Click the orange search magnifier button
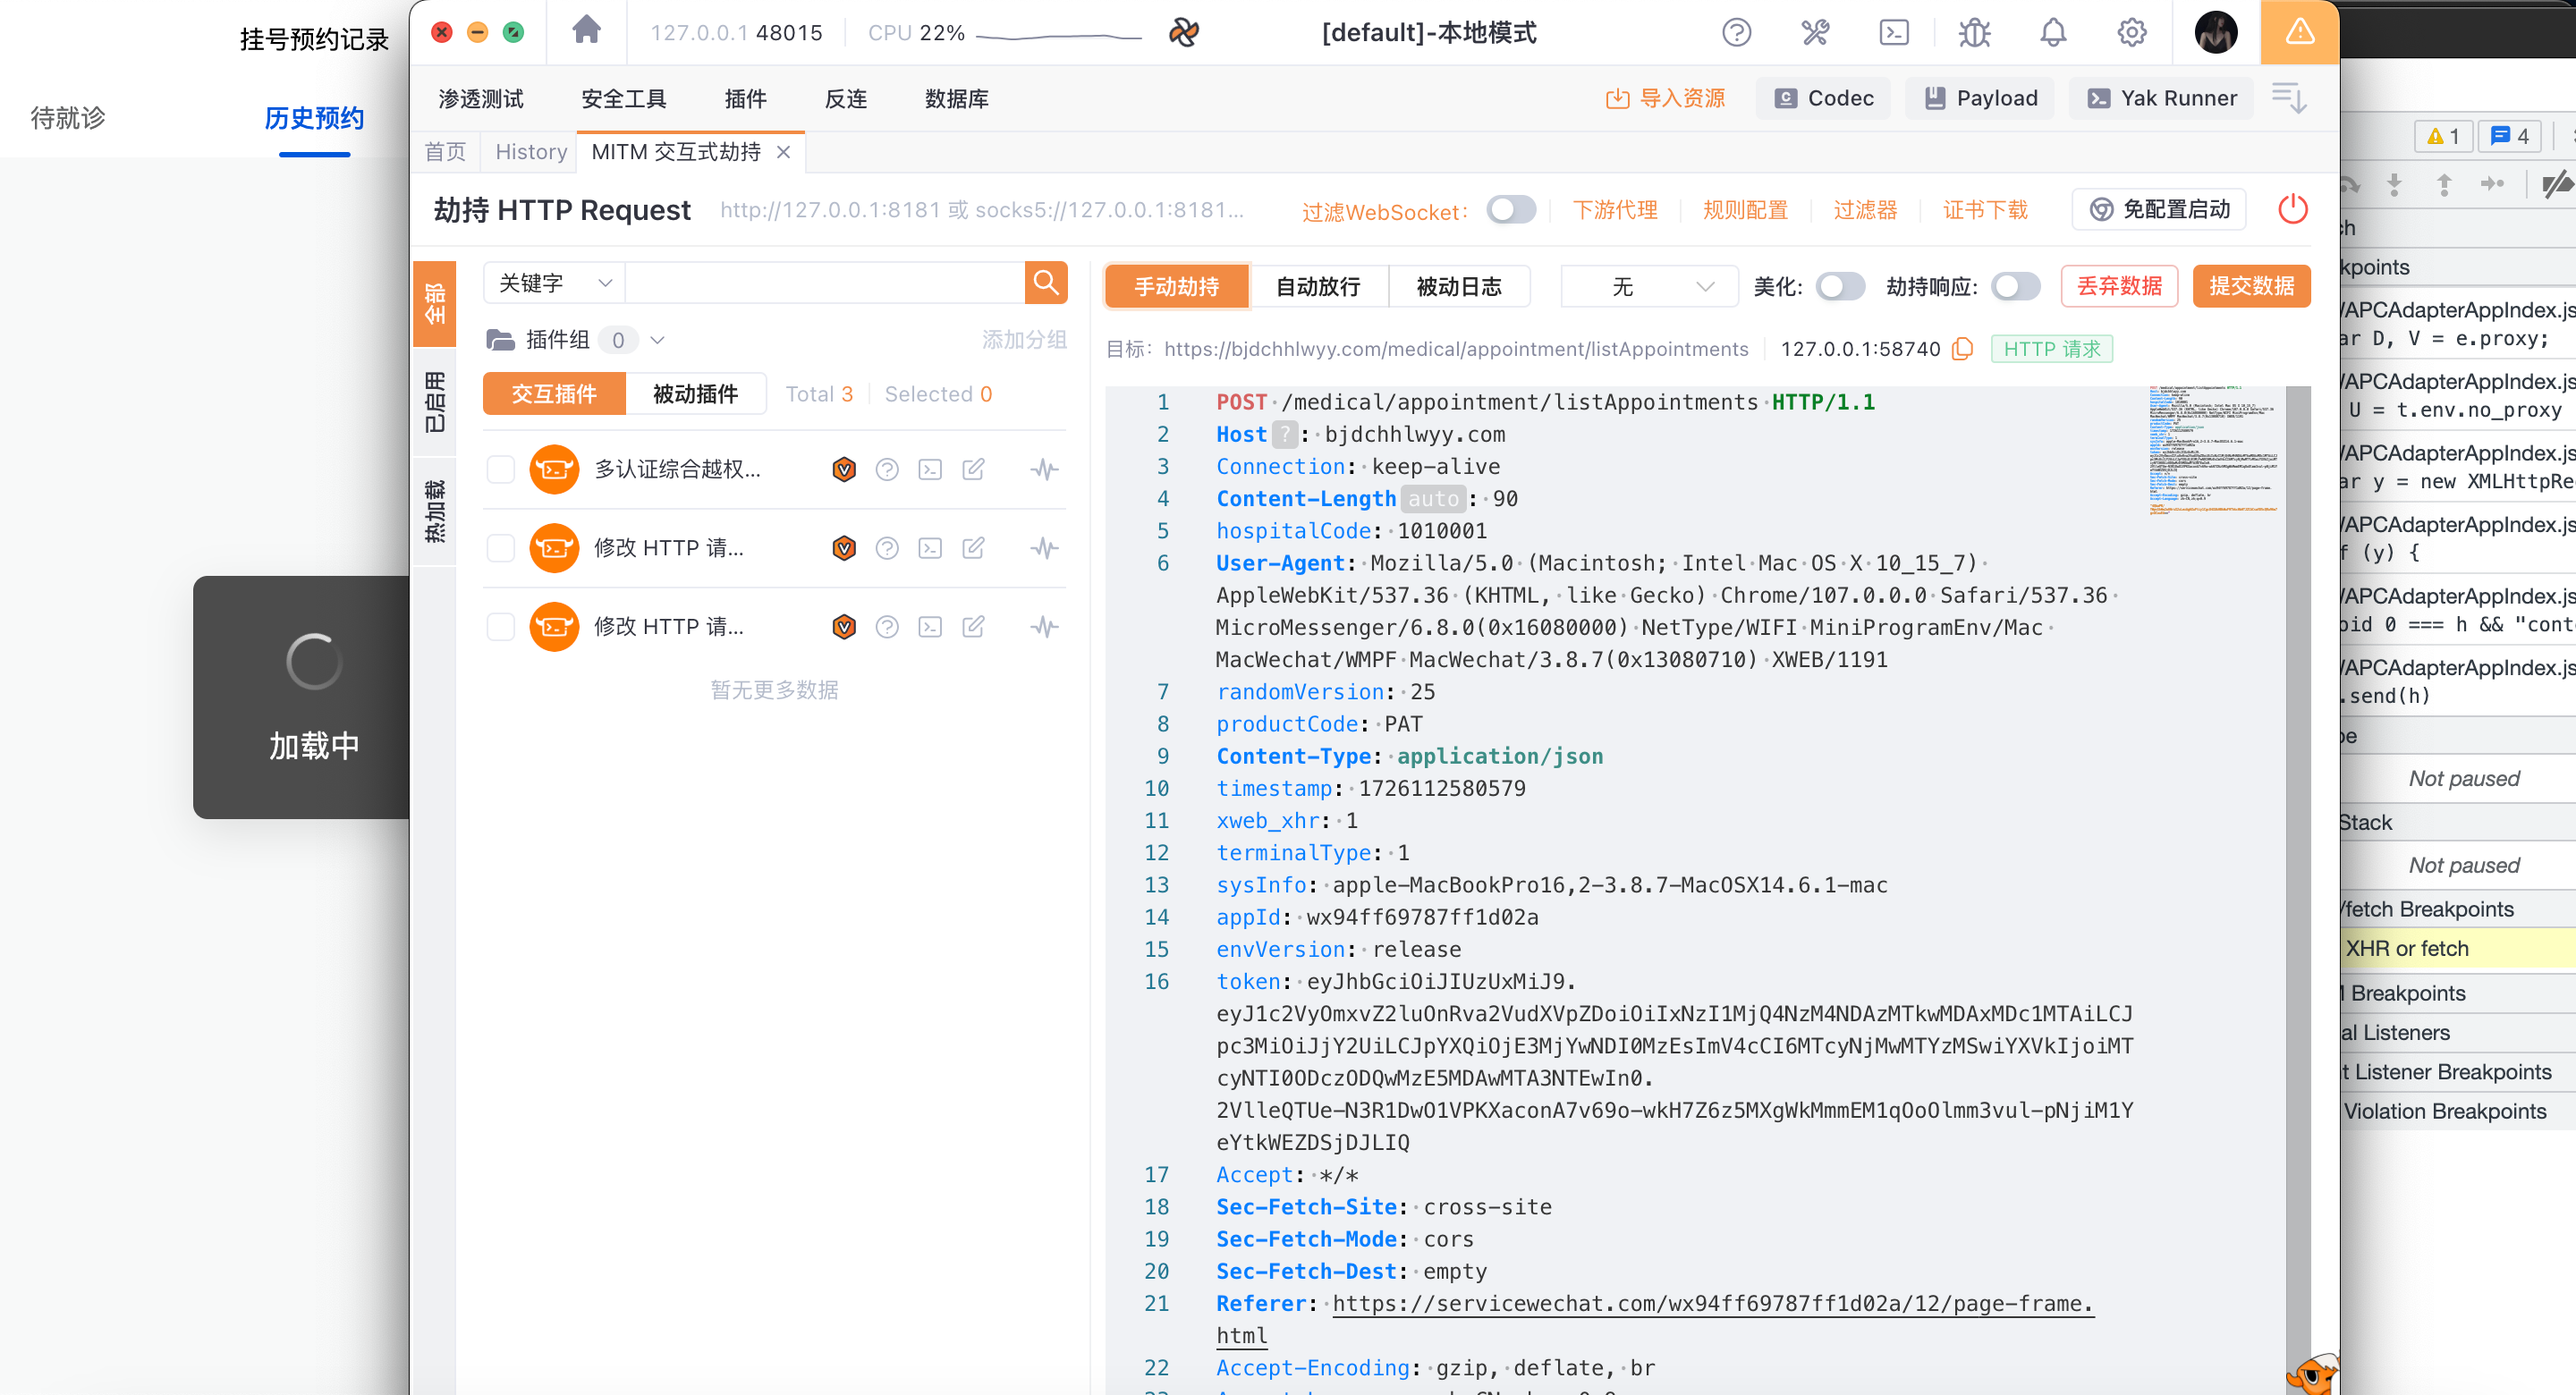The image size is (2576, 1395). 1046,283
